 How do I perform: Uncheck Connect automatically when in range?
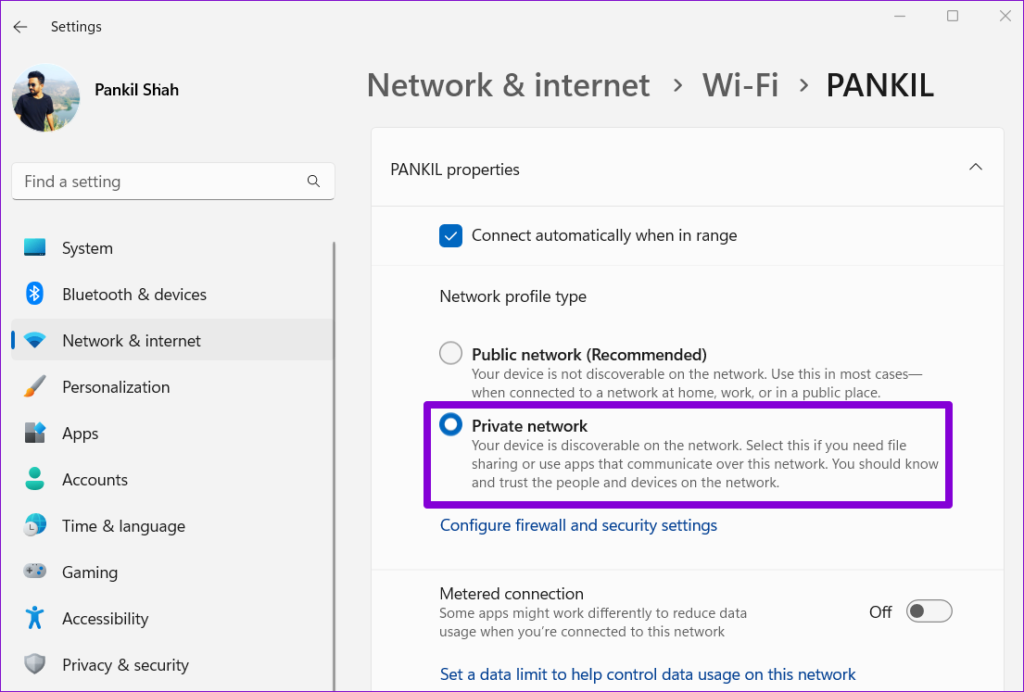pos(451,236)
